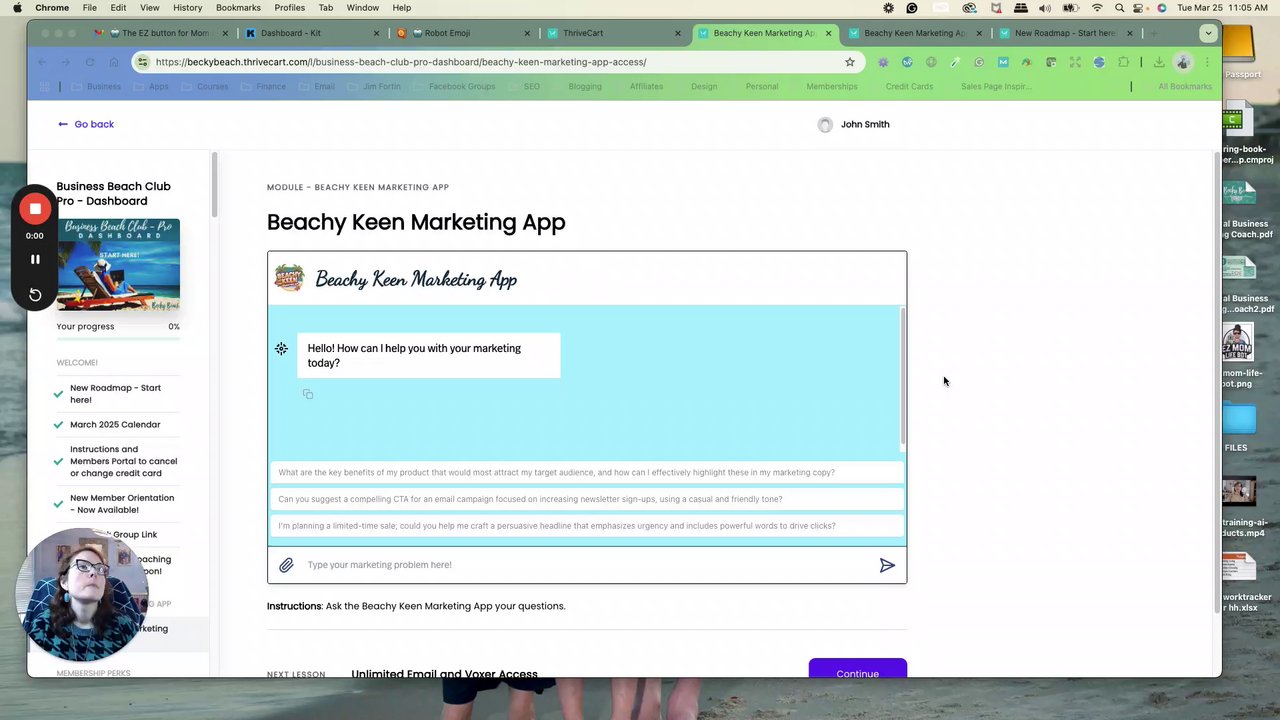1280x720 pixels.
Task: Click the sidebar lesson list scrollbar
Action: click(x=213, y=185)
